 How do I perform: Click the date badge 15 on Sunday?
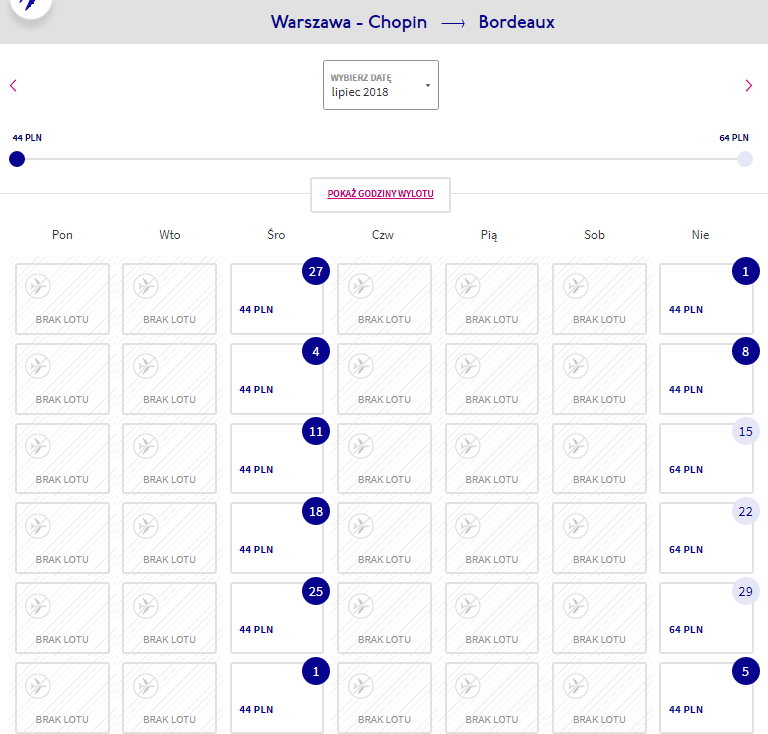[745, 431]
